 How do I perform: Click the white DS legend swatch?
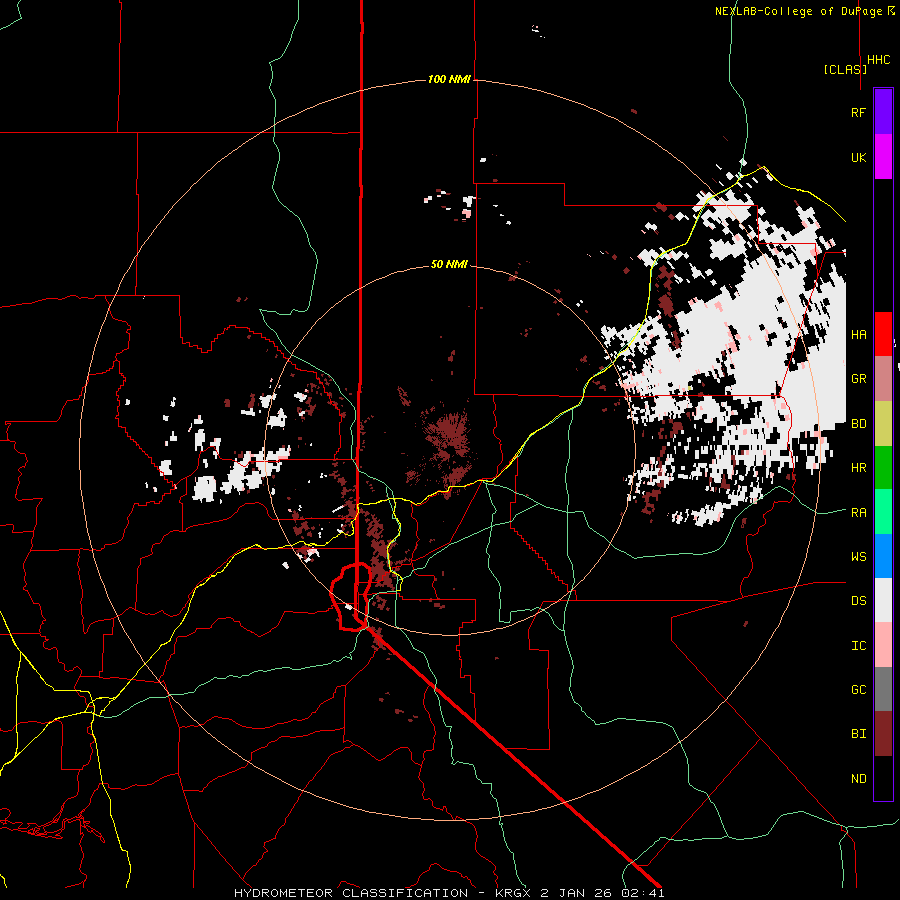pyautogui.click(x=883, y=600)
